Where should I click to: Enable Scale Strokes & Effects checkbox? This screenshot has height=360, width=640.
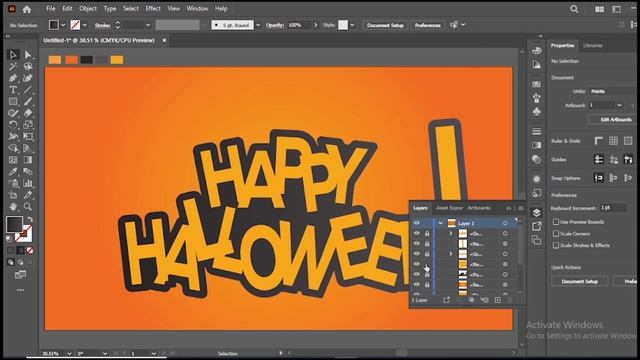coord(556,245)
